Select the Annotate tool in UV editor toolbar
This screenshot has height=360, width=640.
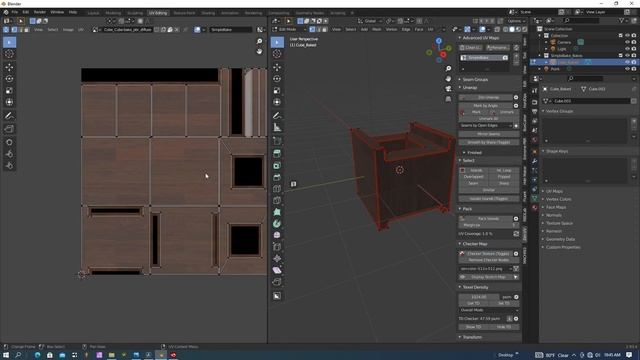click(9, 116)
